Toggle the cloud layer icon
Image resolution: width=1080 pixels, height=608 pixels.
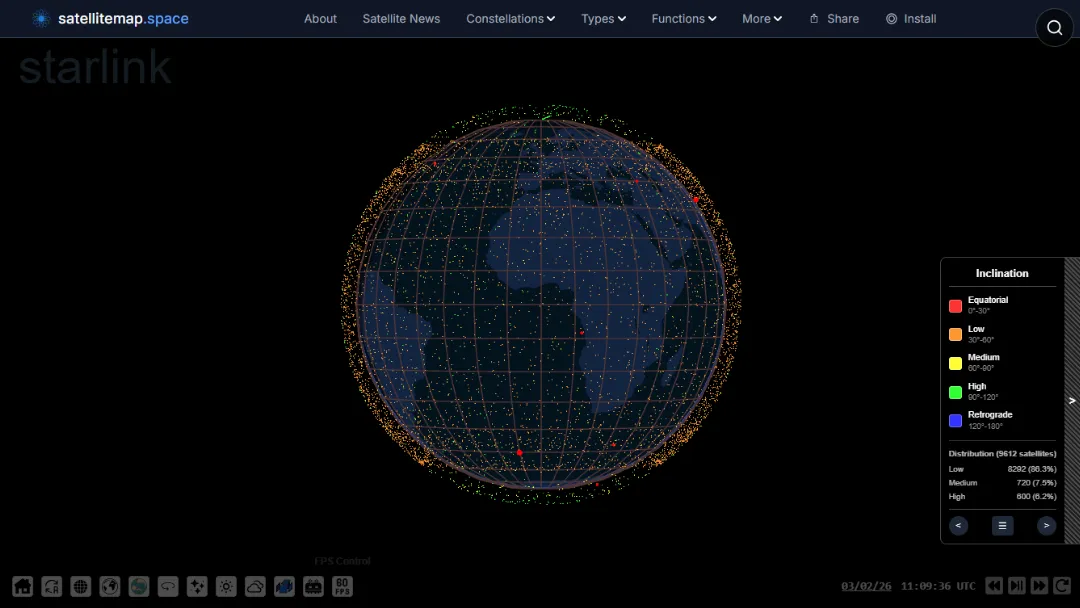pyautogui.click(x=255, y=587)
